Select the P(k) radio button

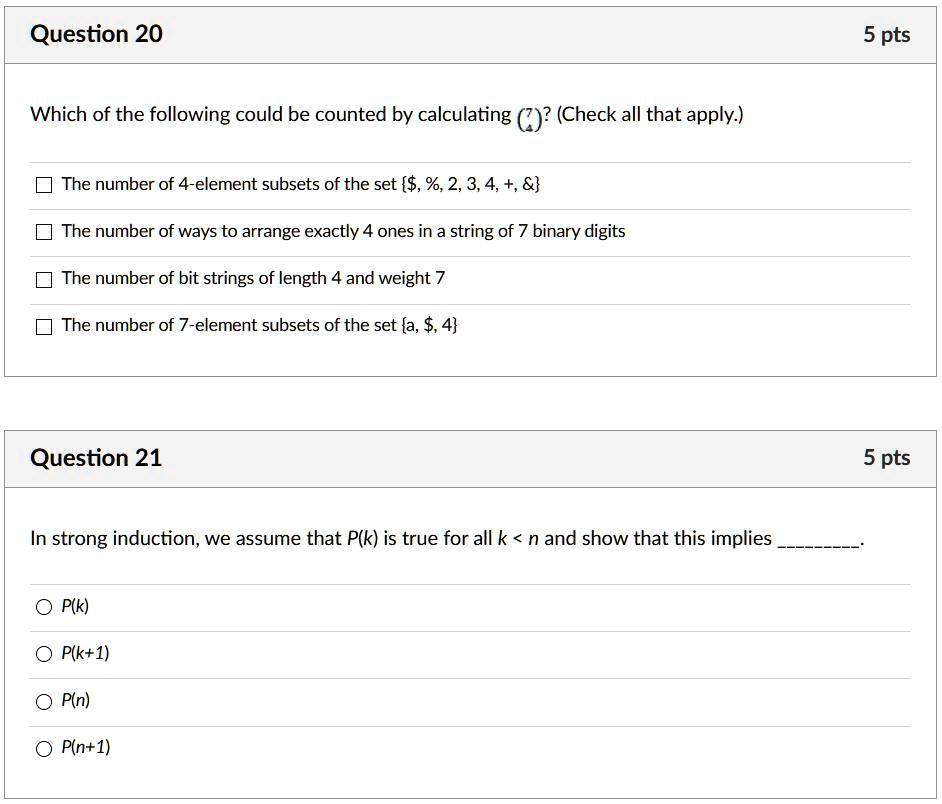[x=44, y=606]
